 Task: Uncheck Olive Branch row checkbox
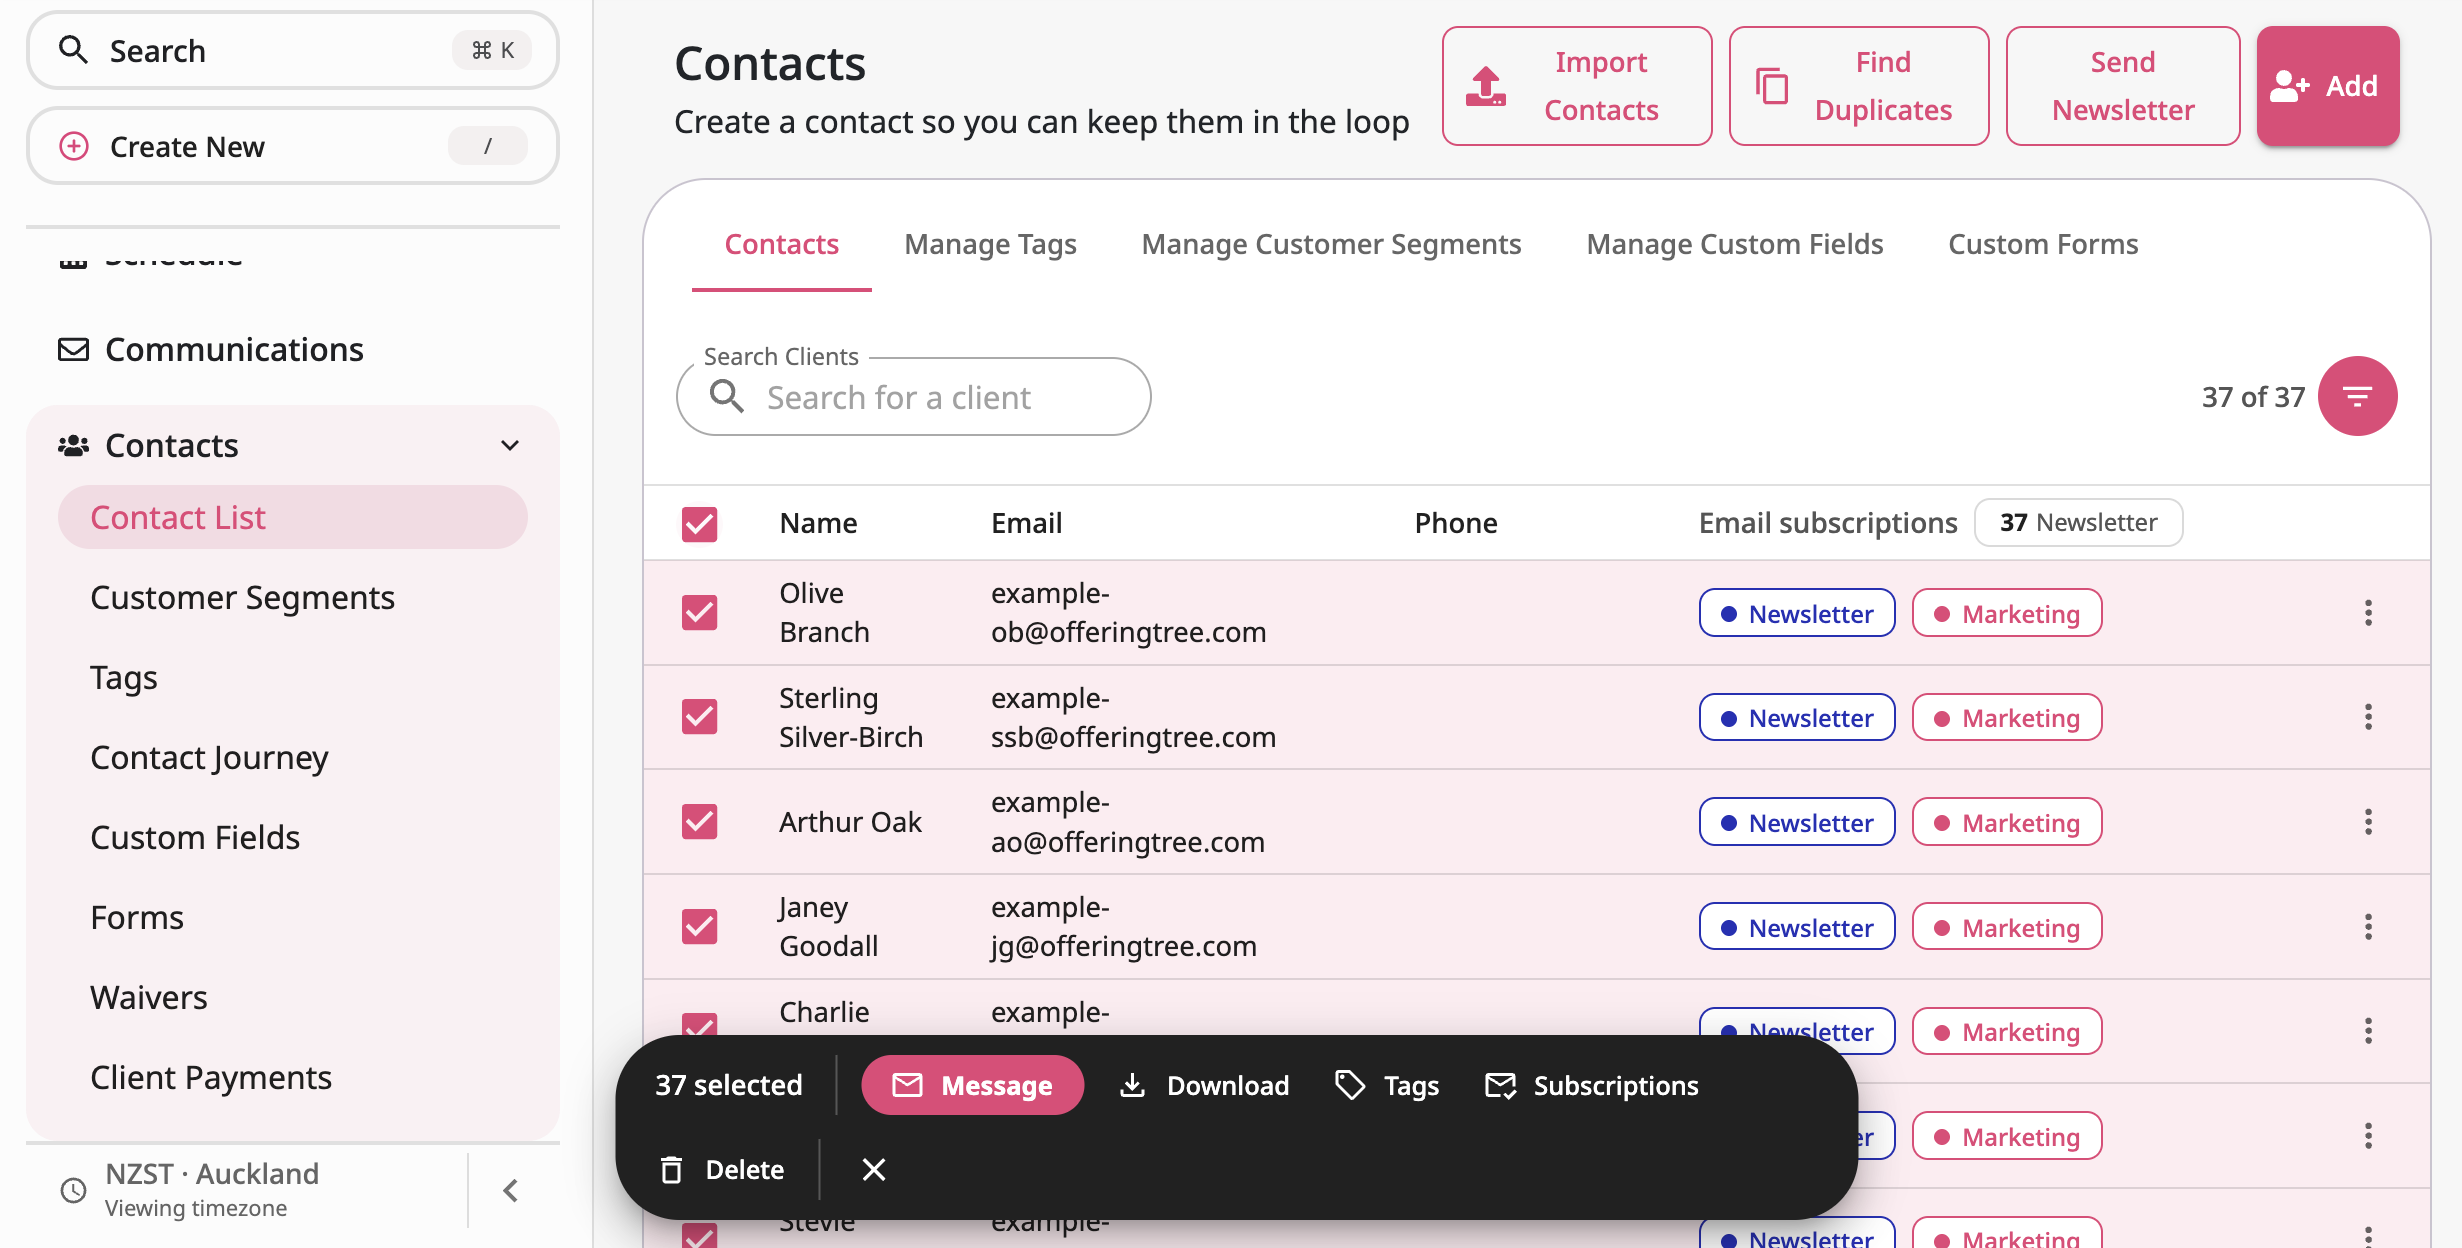coord(700,612)
